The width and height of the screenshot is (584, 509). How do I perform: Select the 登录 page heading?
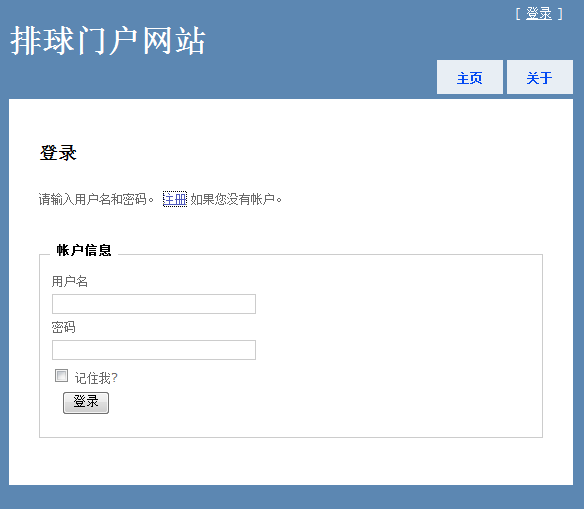point(58,153)
